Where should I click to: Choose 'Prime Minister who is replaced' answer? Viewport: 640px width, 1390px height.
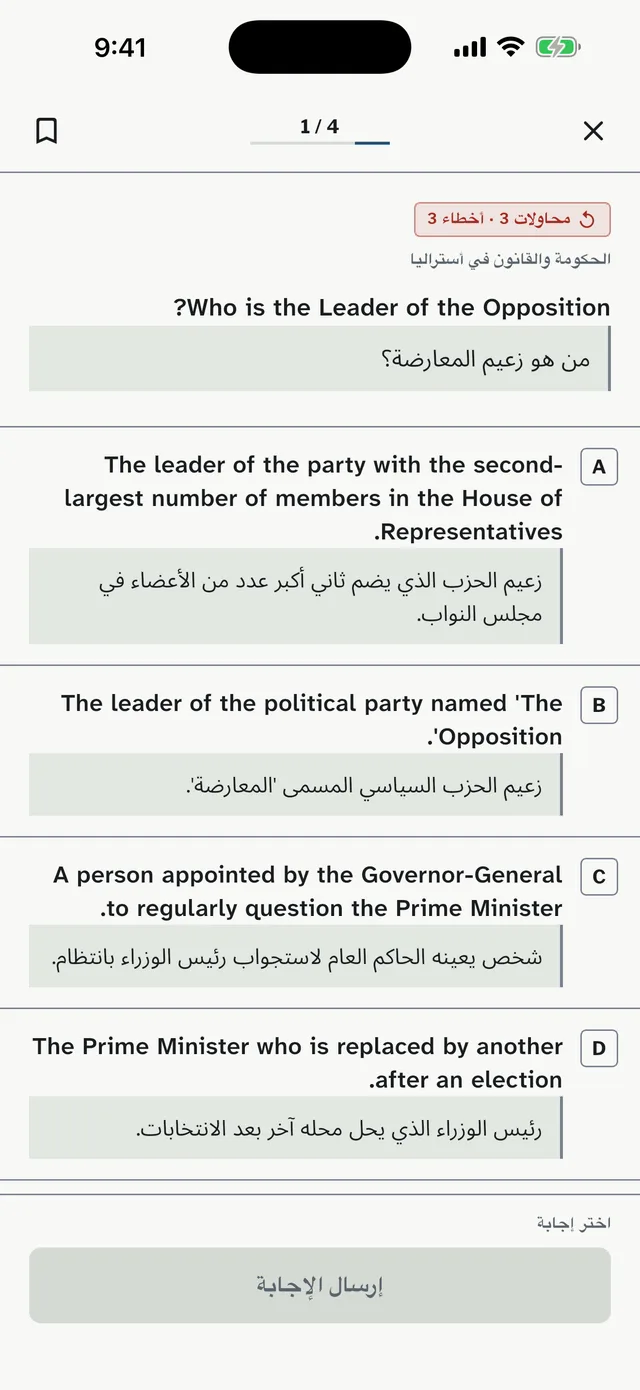pyautogui.click(x=298, y=1063)
